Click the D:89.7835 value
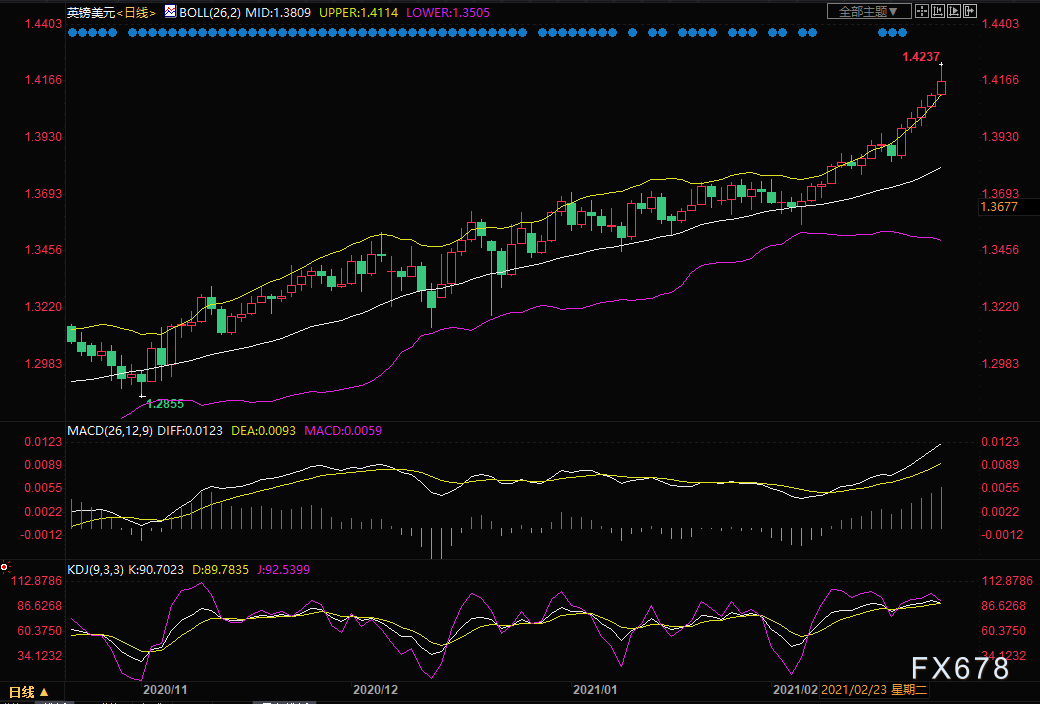The image size is (1040, 704). [x=220, y=570]
